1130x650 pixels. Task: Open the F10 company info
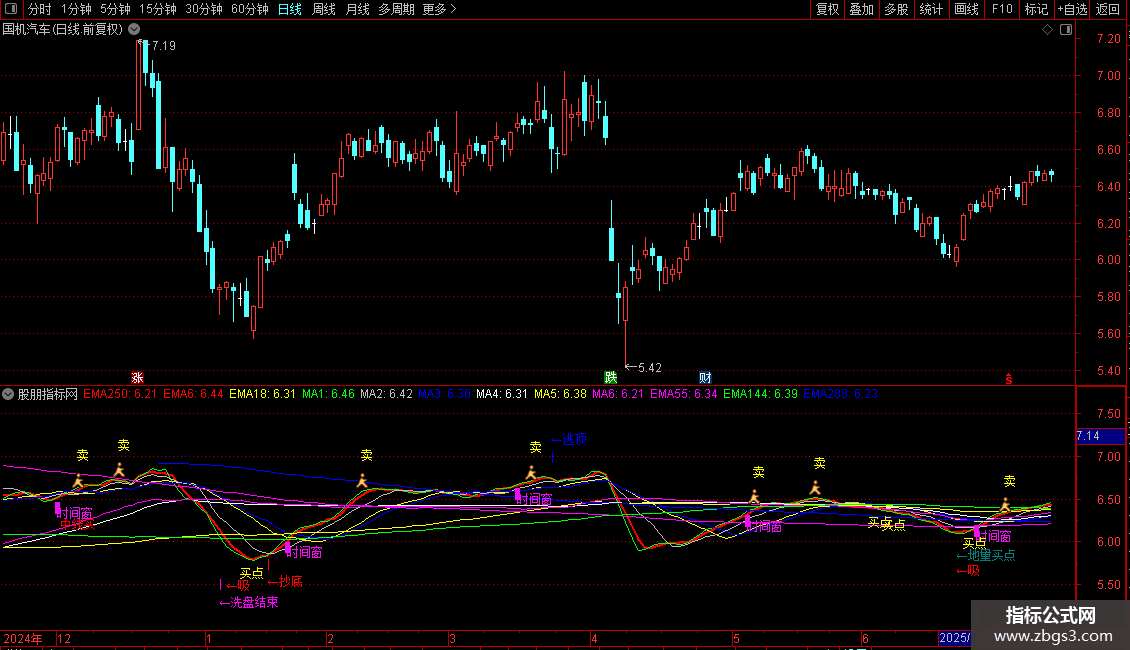tap(1002, 9)
